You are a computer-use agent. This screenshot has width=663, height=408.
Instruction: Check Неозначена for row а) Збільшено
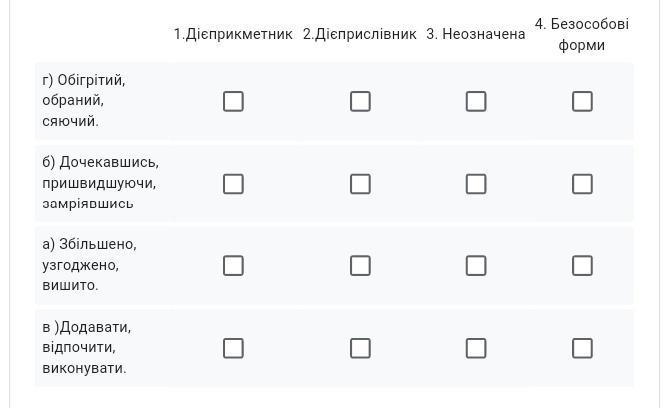476,266
